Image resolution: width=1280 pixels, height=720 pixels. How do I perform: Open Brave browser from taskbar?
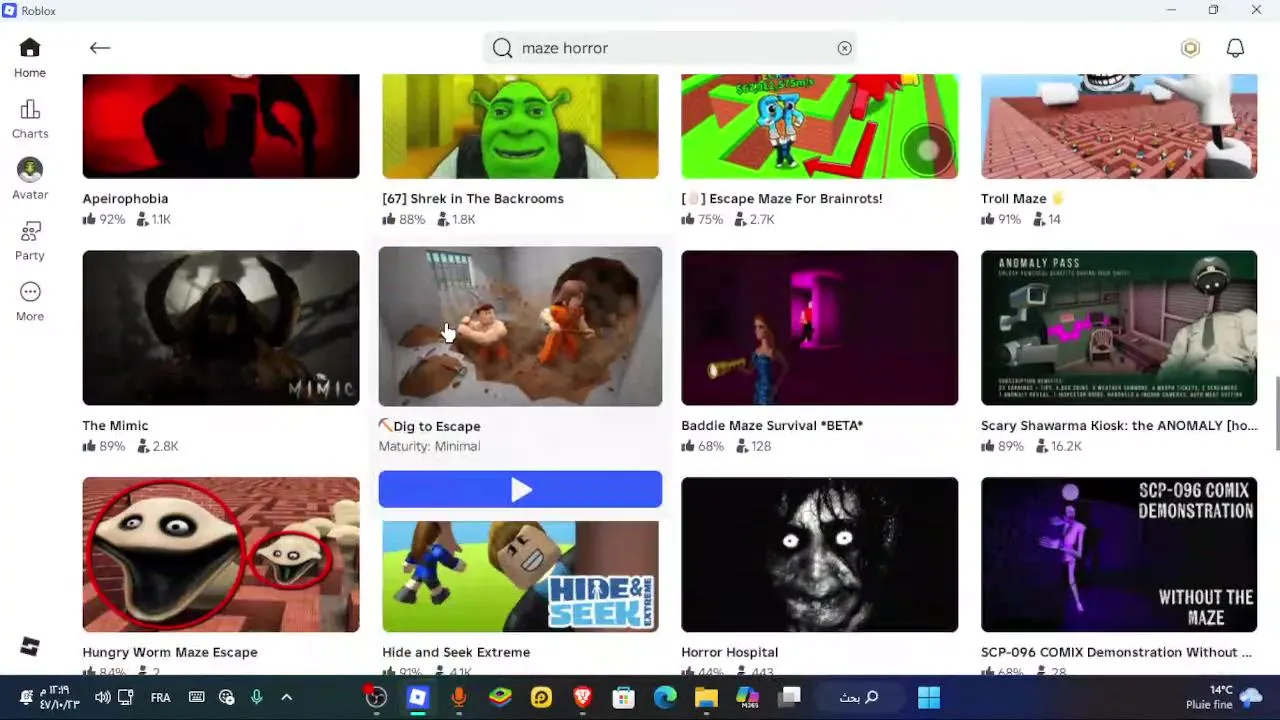click(583, 697)
